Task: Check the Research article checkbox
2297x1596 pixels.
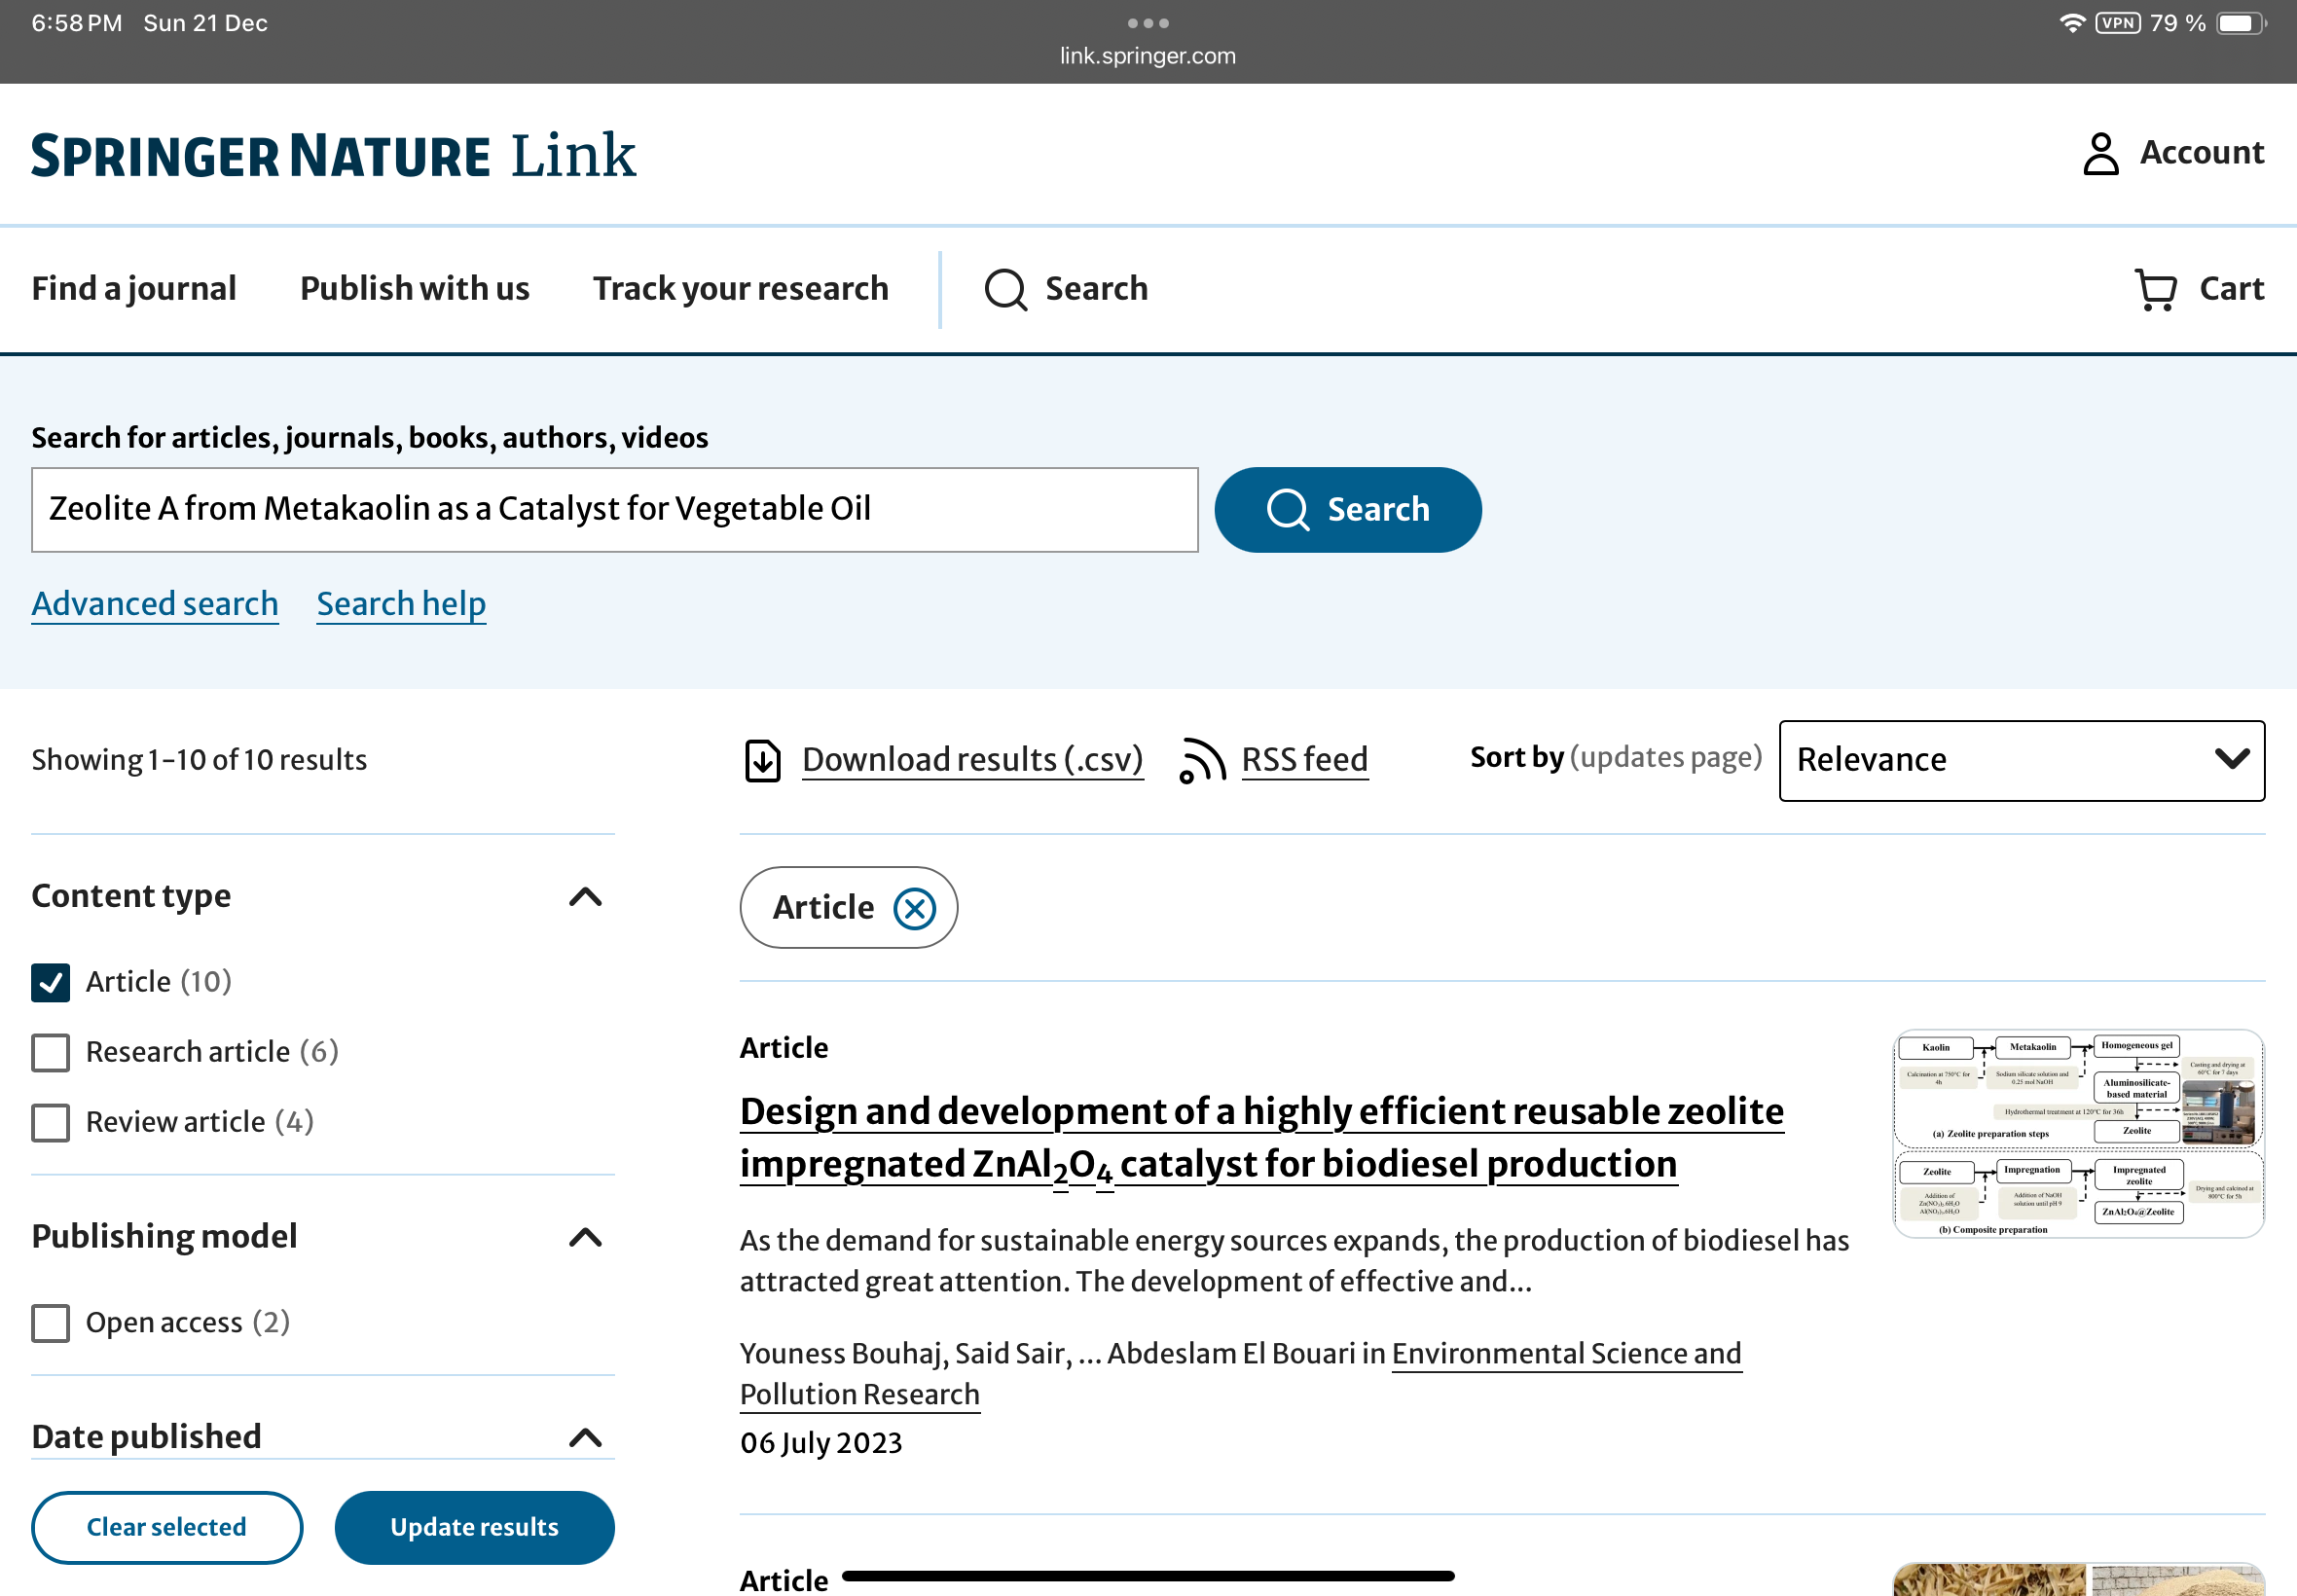Action: click(50, 1052)
